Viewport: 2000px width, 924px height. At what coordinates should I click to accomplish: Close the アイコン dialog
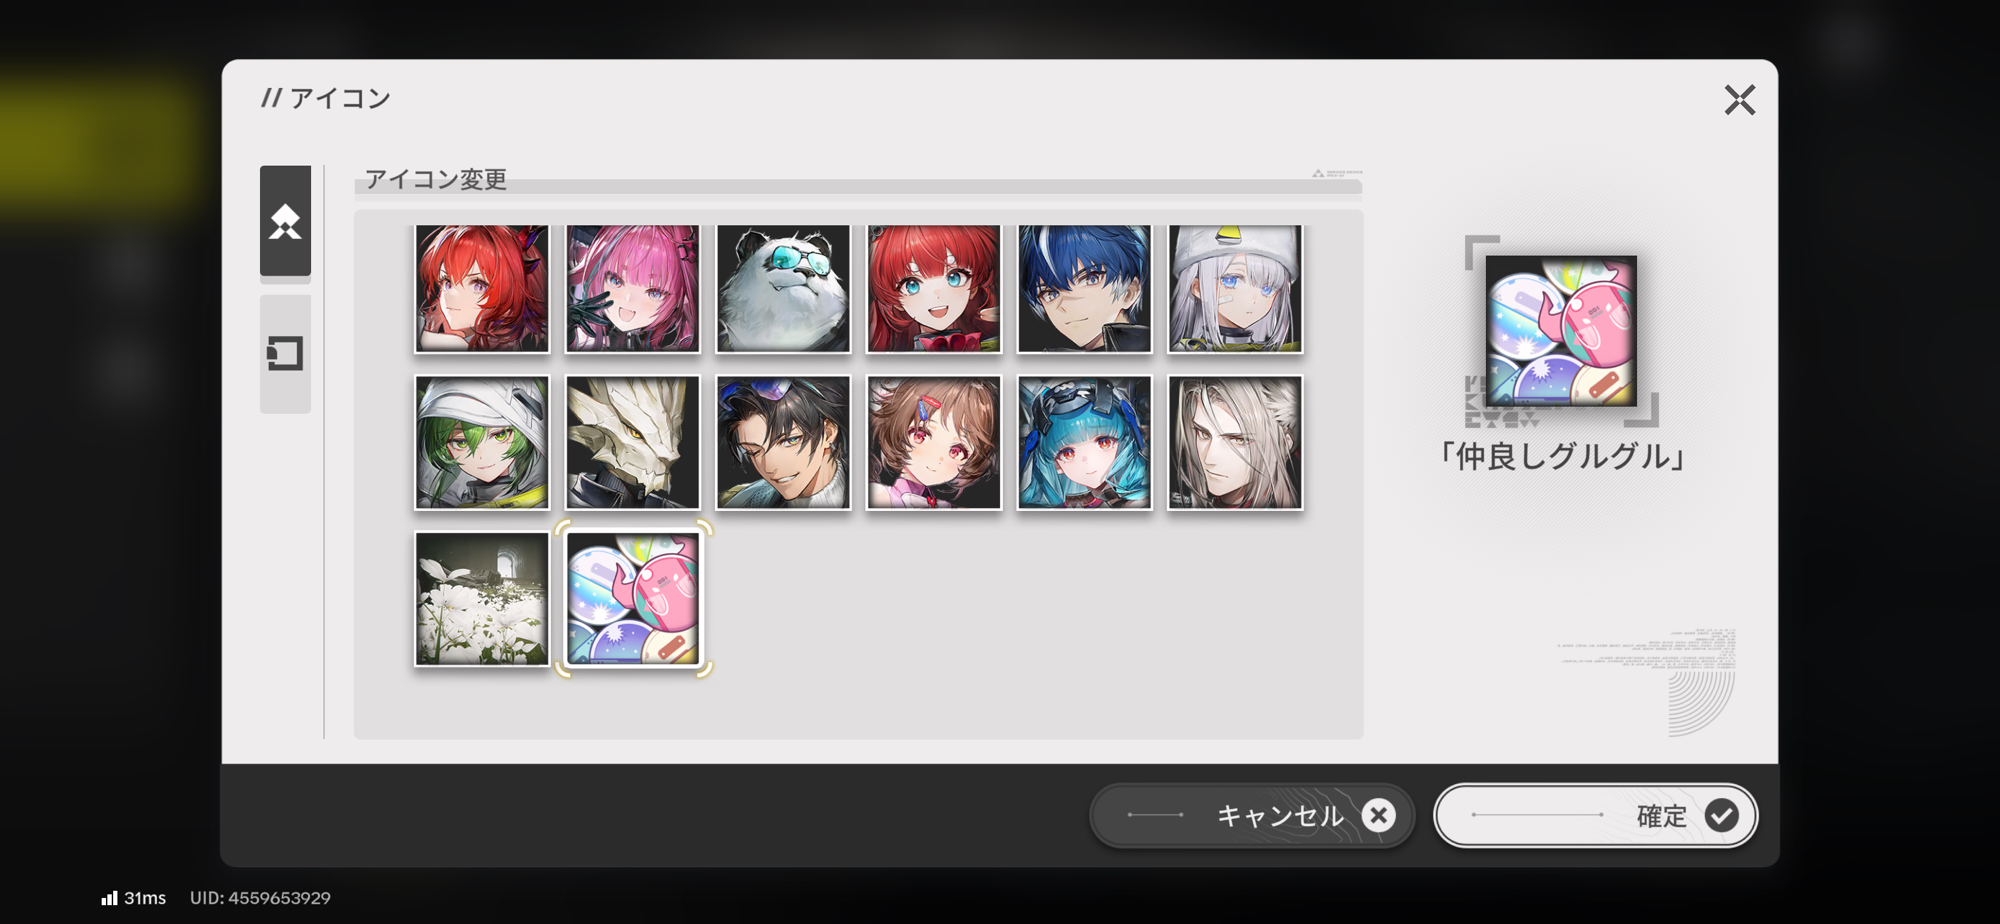[x=1739, y=100]
